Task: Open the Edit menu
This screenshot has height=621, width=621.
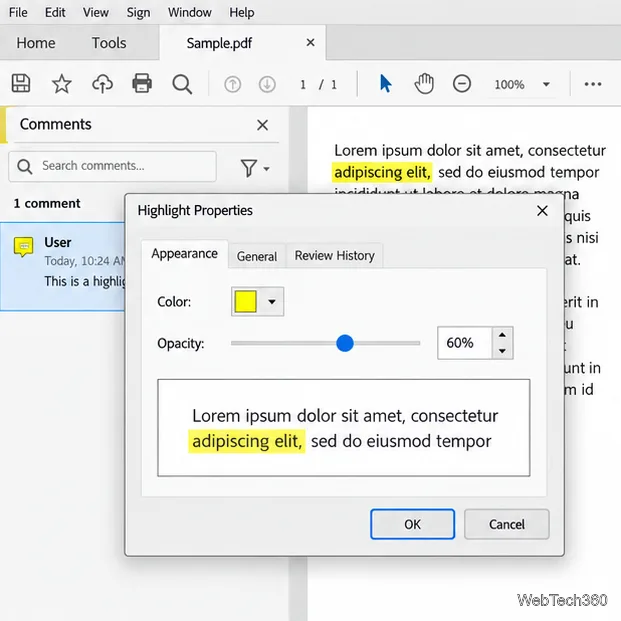Action: click(55, 12)
